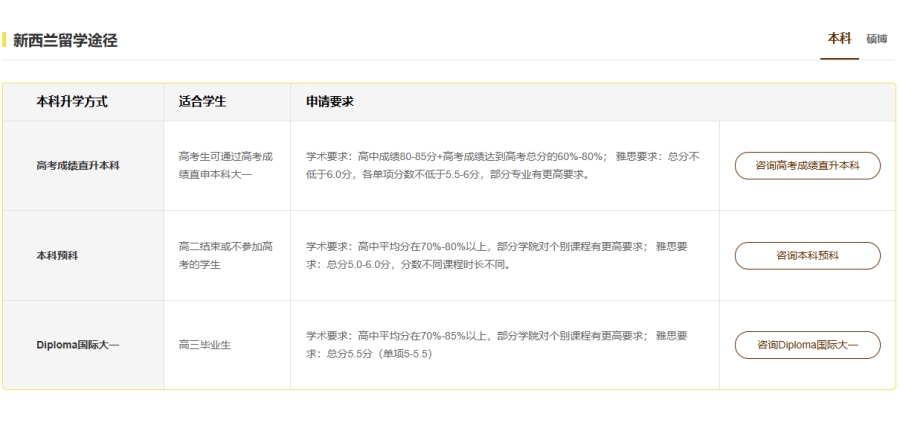Switch to the 本科 tab
The height and width of the screenshot is (440, 900).
point(838,38)
